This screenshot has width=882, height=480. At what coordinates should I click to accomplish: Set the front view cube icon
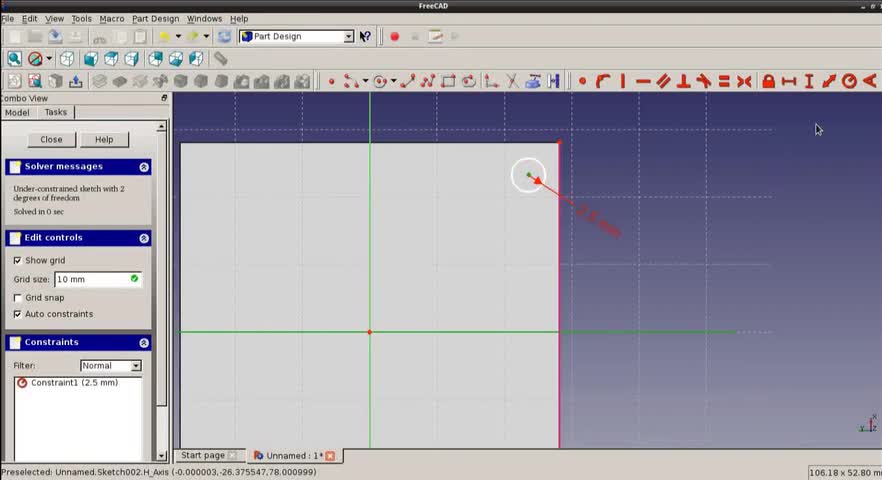tap(91, 59)
